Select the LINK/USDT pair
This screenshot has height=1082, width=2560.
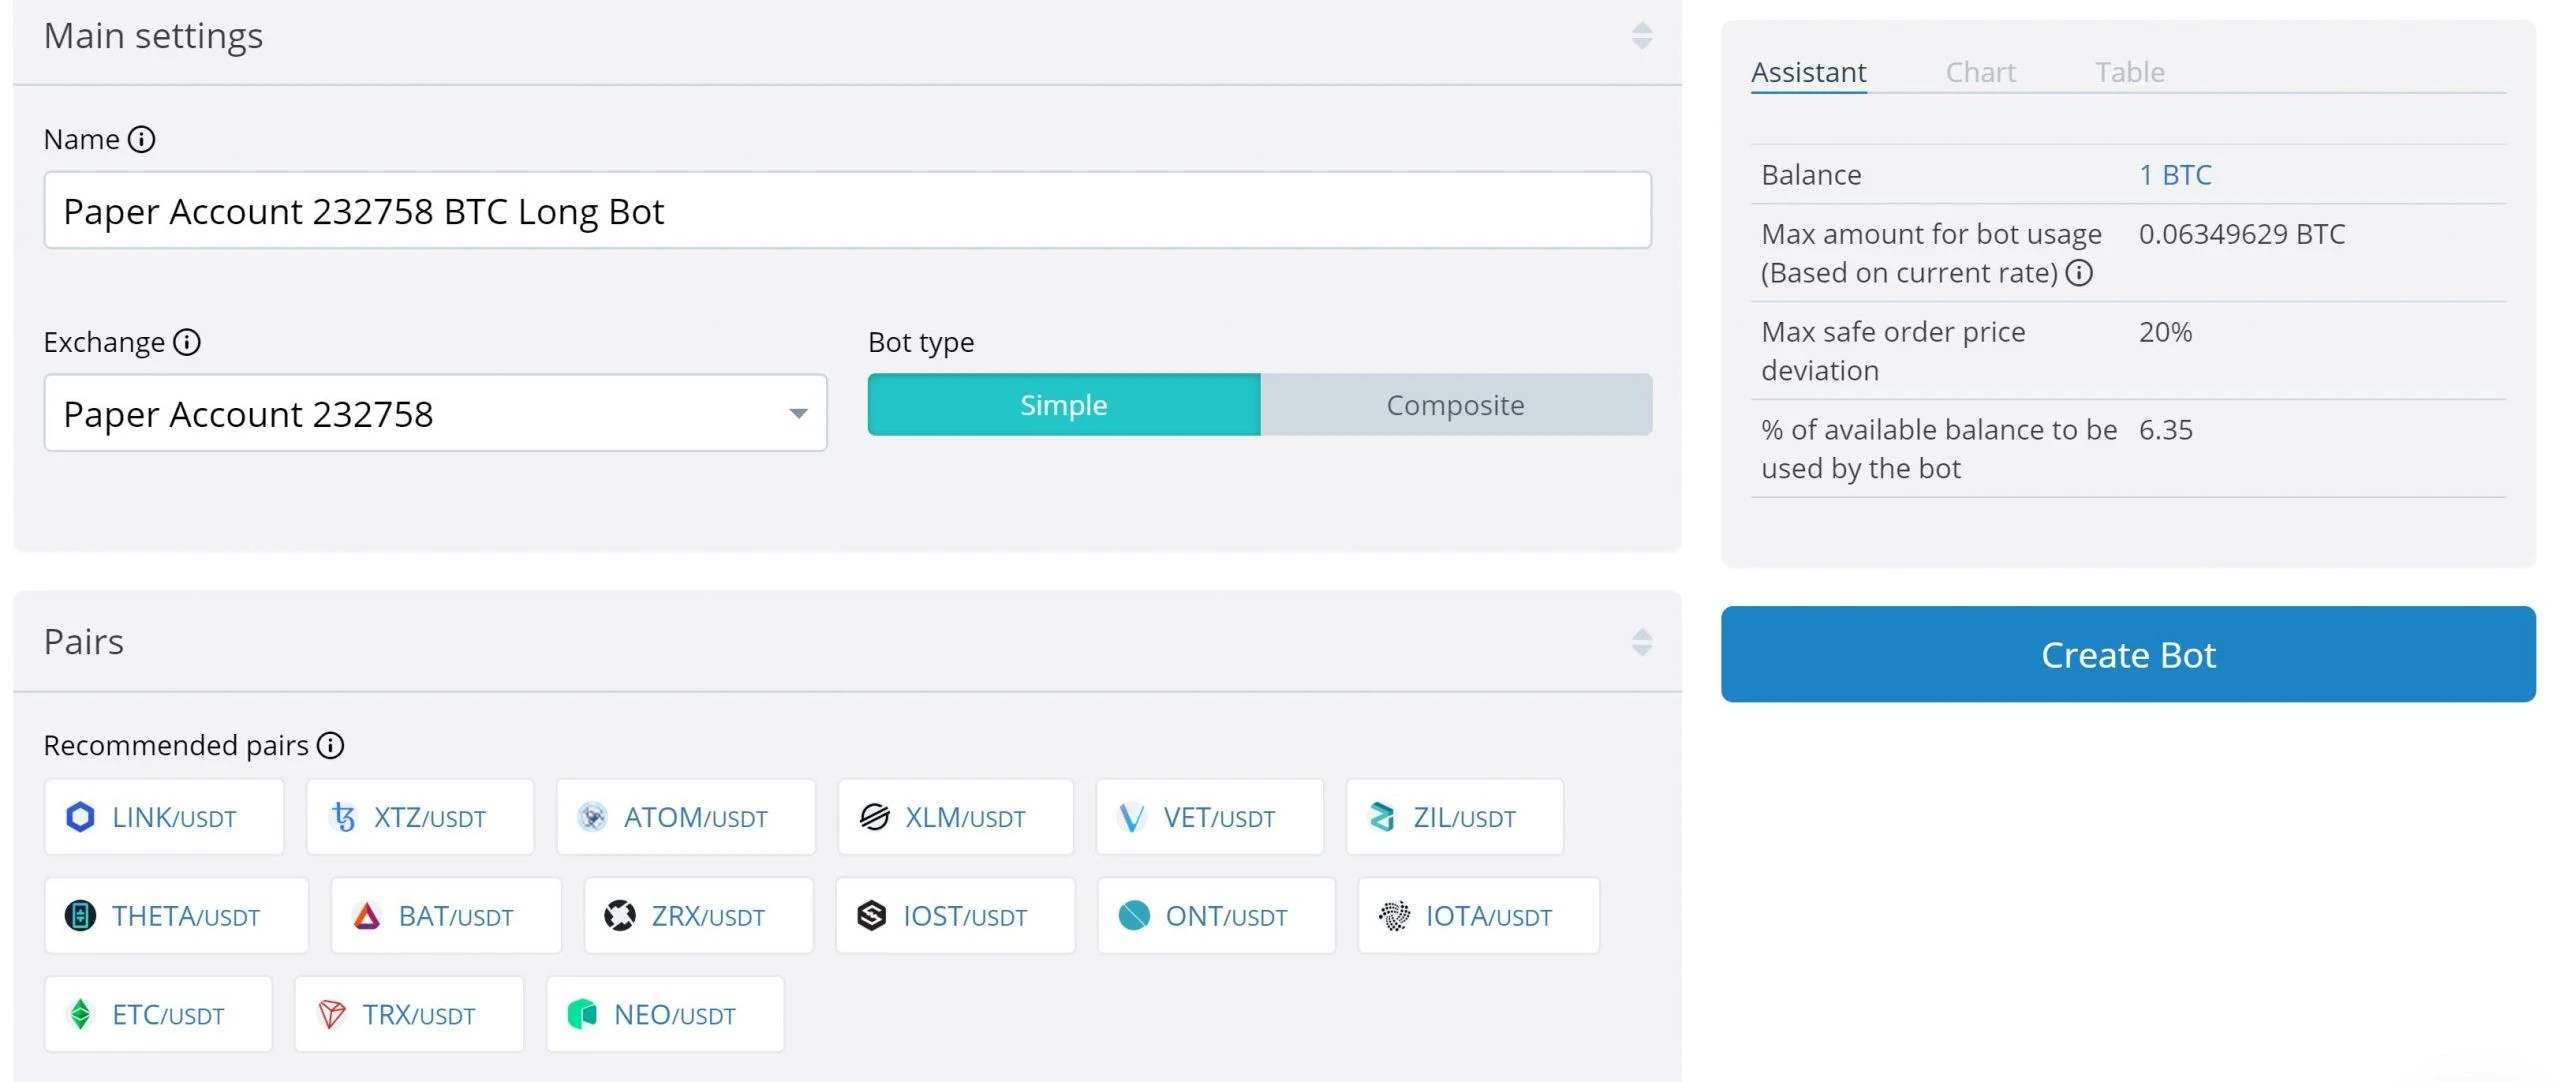click(x=164, y=817)
